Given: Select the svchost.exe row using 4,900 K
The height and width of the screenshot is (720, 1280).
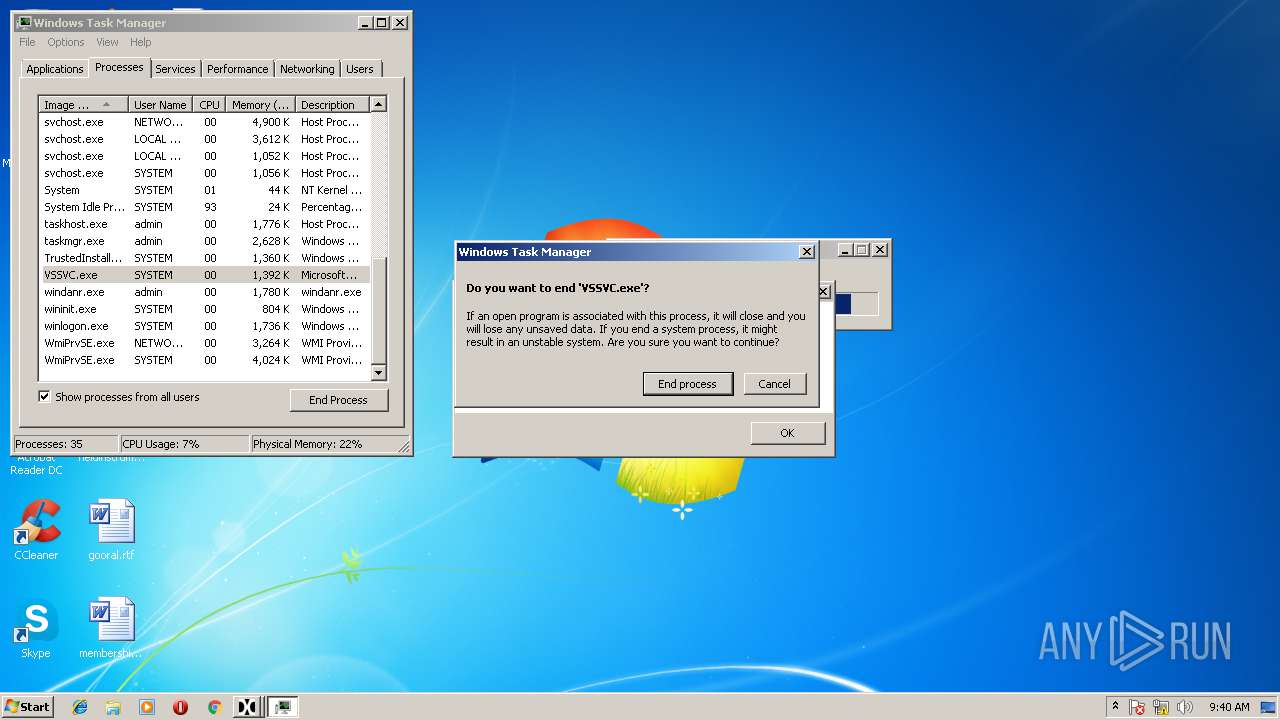Looking at the screenshot, I should click(204, 122).
